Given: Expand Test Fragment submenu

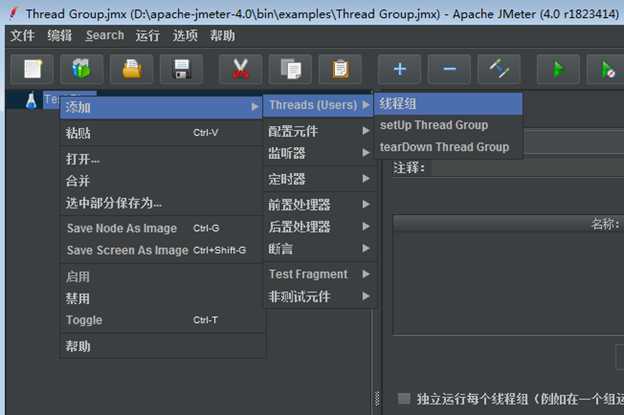Looking at the screenshot, I should click(x=319, y=274).
